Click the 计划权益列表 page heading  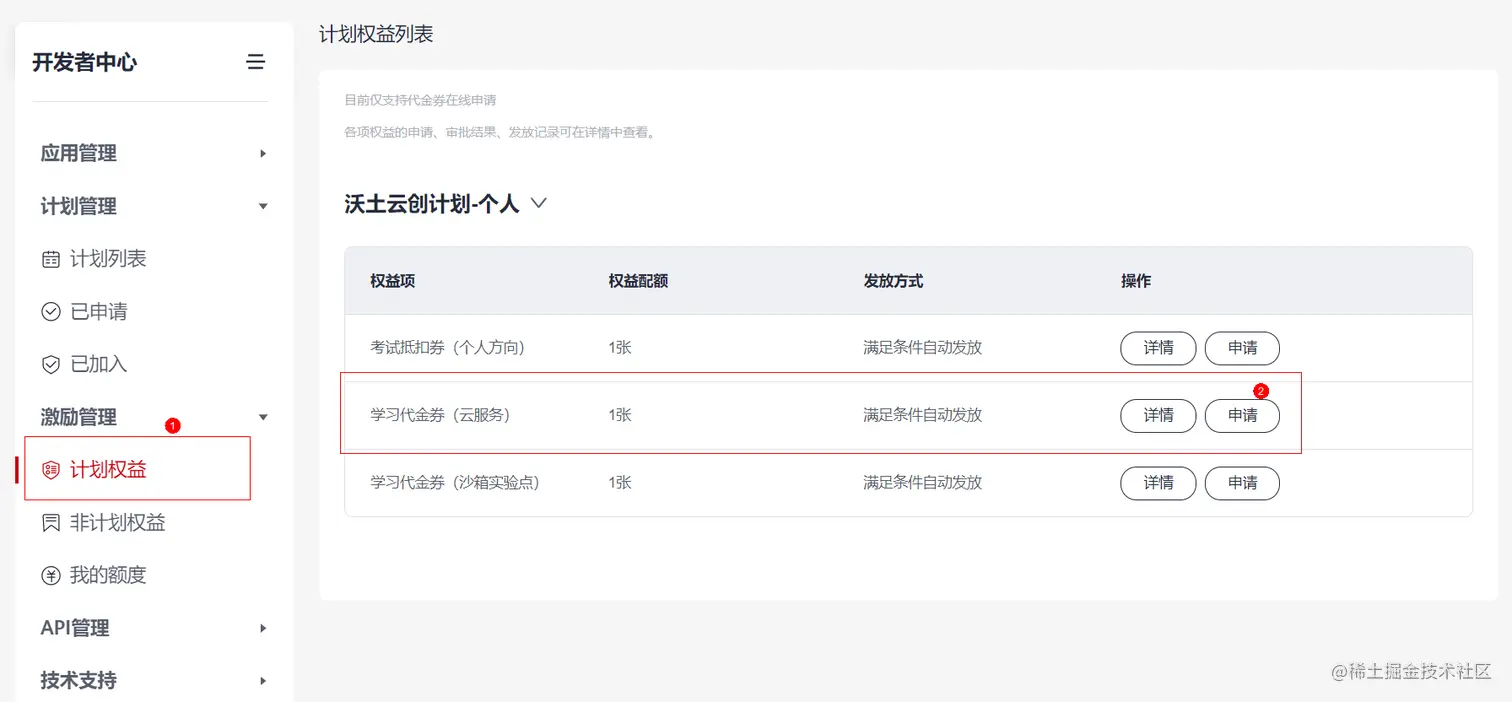pyautogui.click(x=376, y=34)
